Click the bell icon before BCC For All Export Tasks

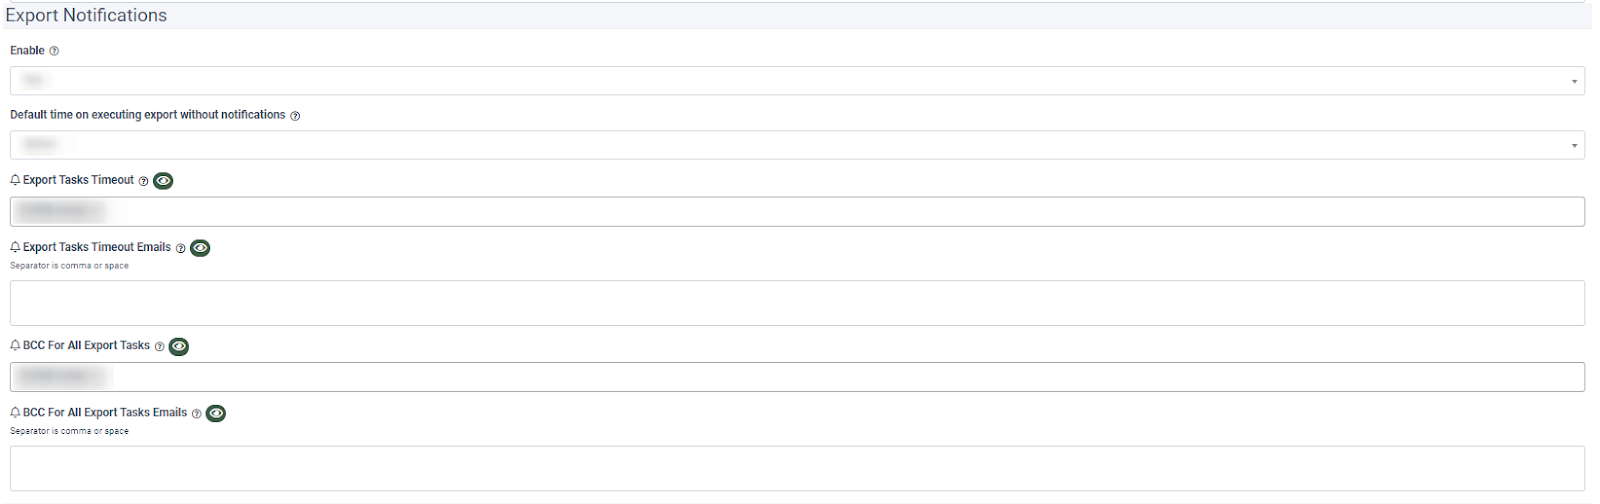tap(15, 345)
